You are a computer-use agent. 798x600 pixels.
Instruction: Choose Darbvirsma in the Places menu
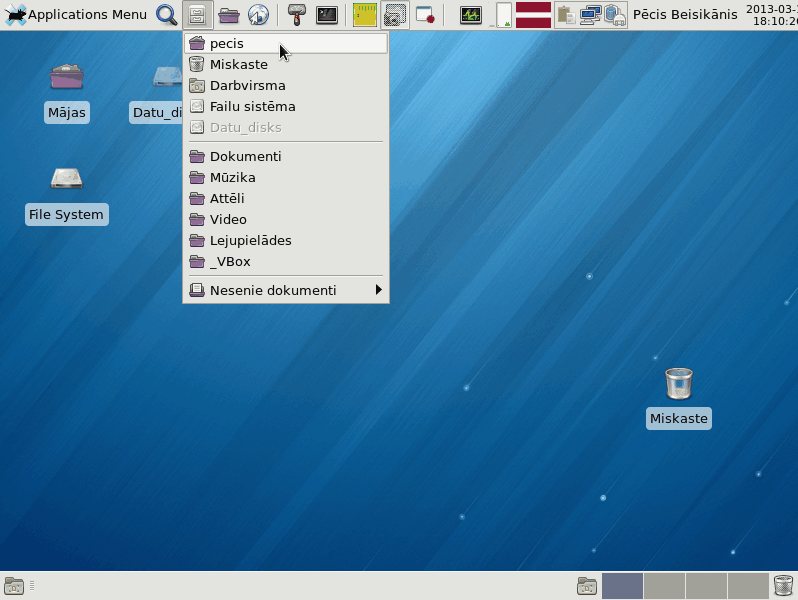tap(286, 85)
